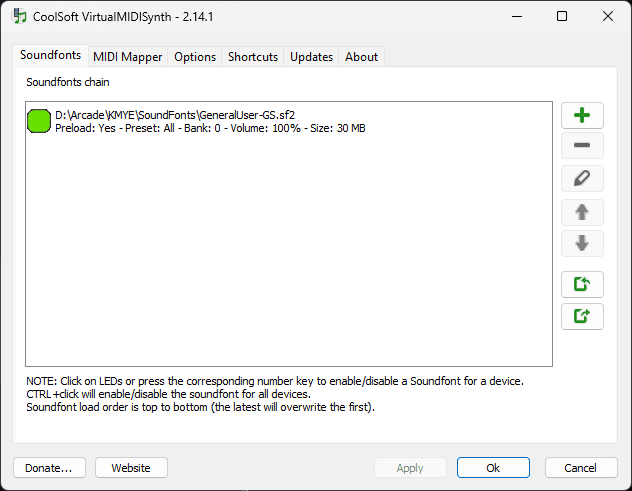Show the About tab
The width and height of the screenshot is (632, 491).
[x=361, y=57]
